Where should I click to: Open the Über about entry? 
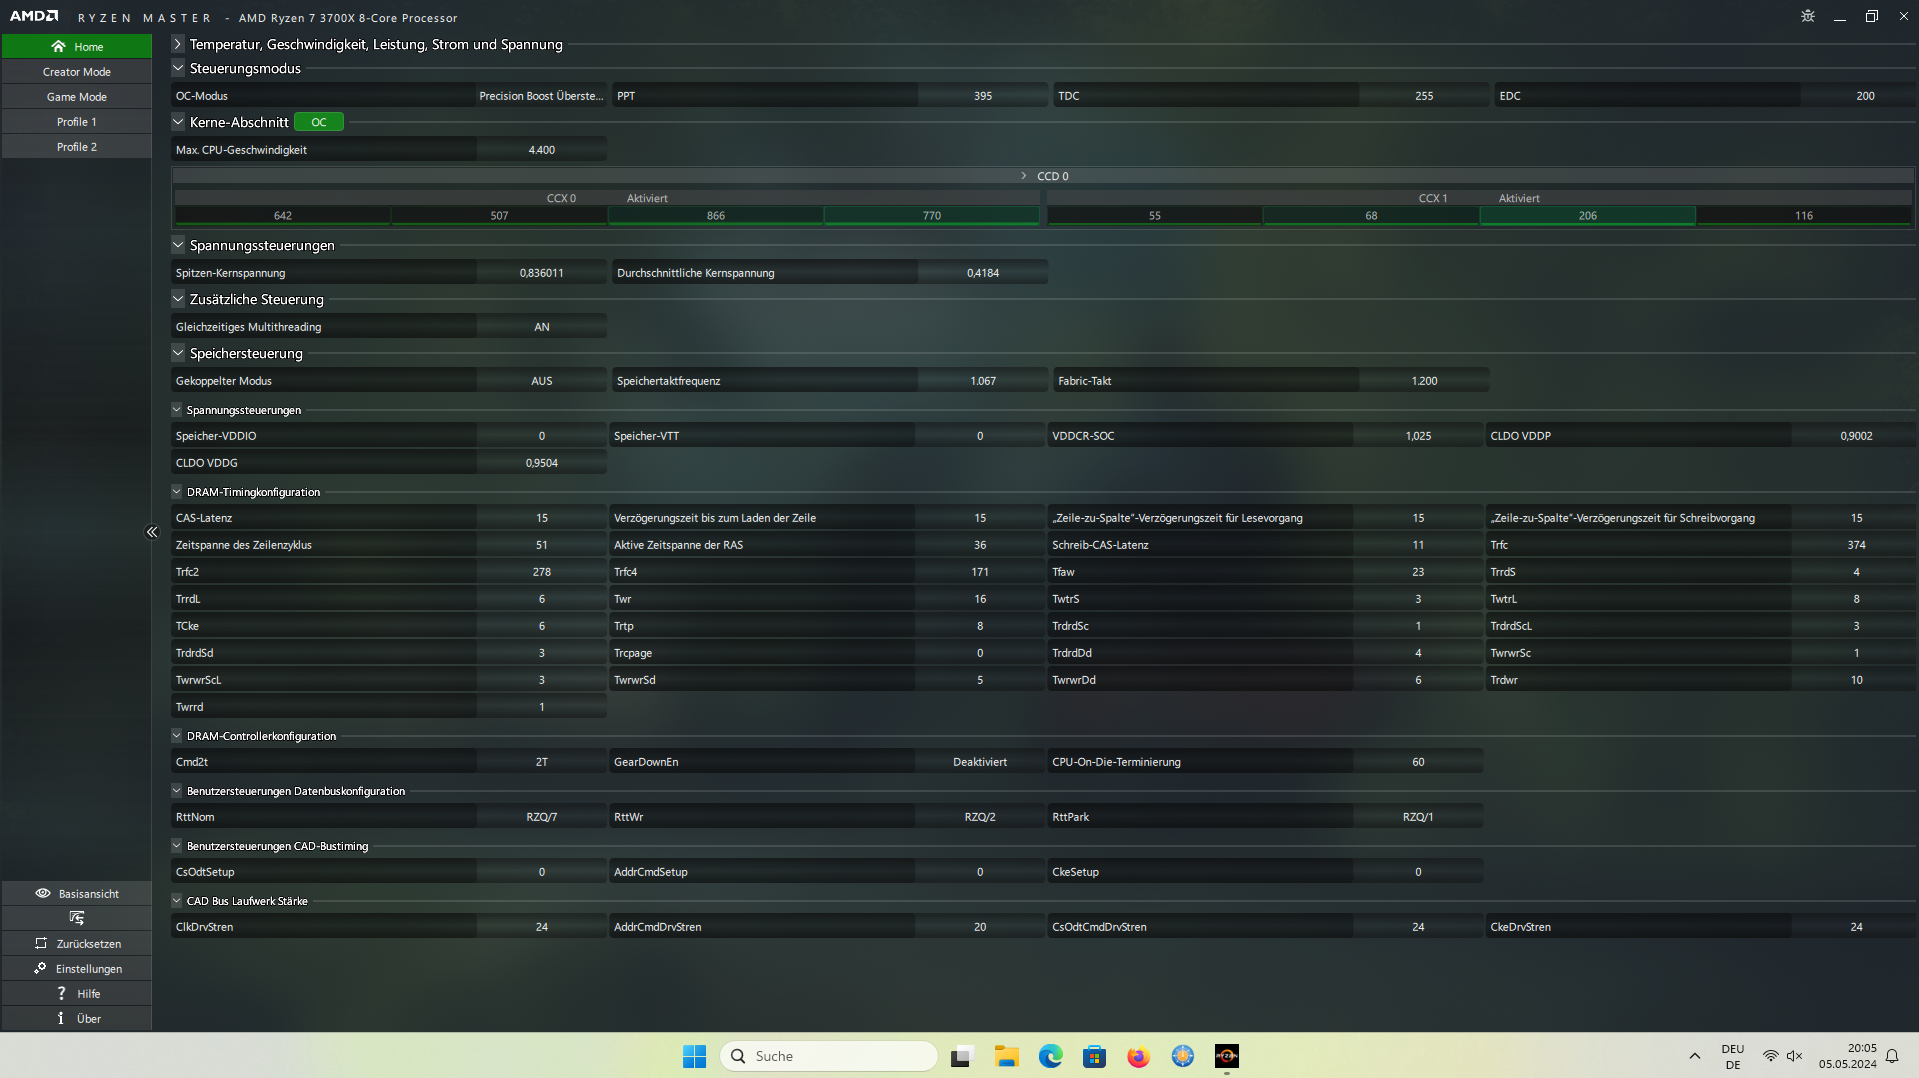(77, 1018)
